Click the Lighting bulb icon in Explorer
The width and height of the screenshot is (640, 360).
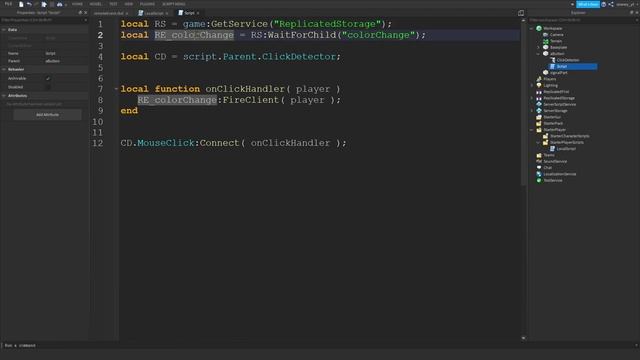coord(539,85)
